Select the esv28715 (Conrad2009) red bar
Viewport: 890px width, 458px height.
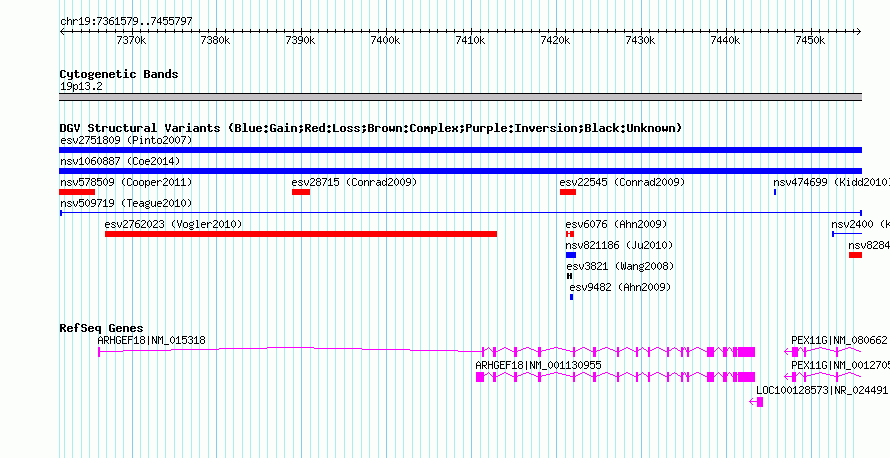301,192
